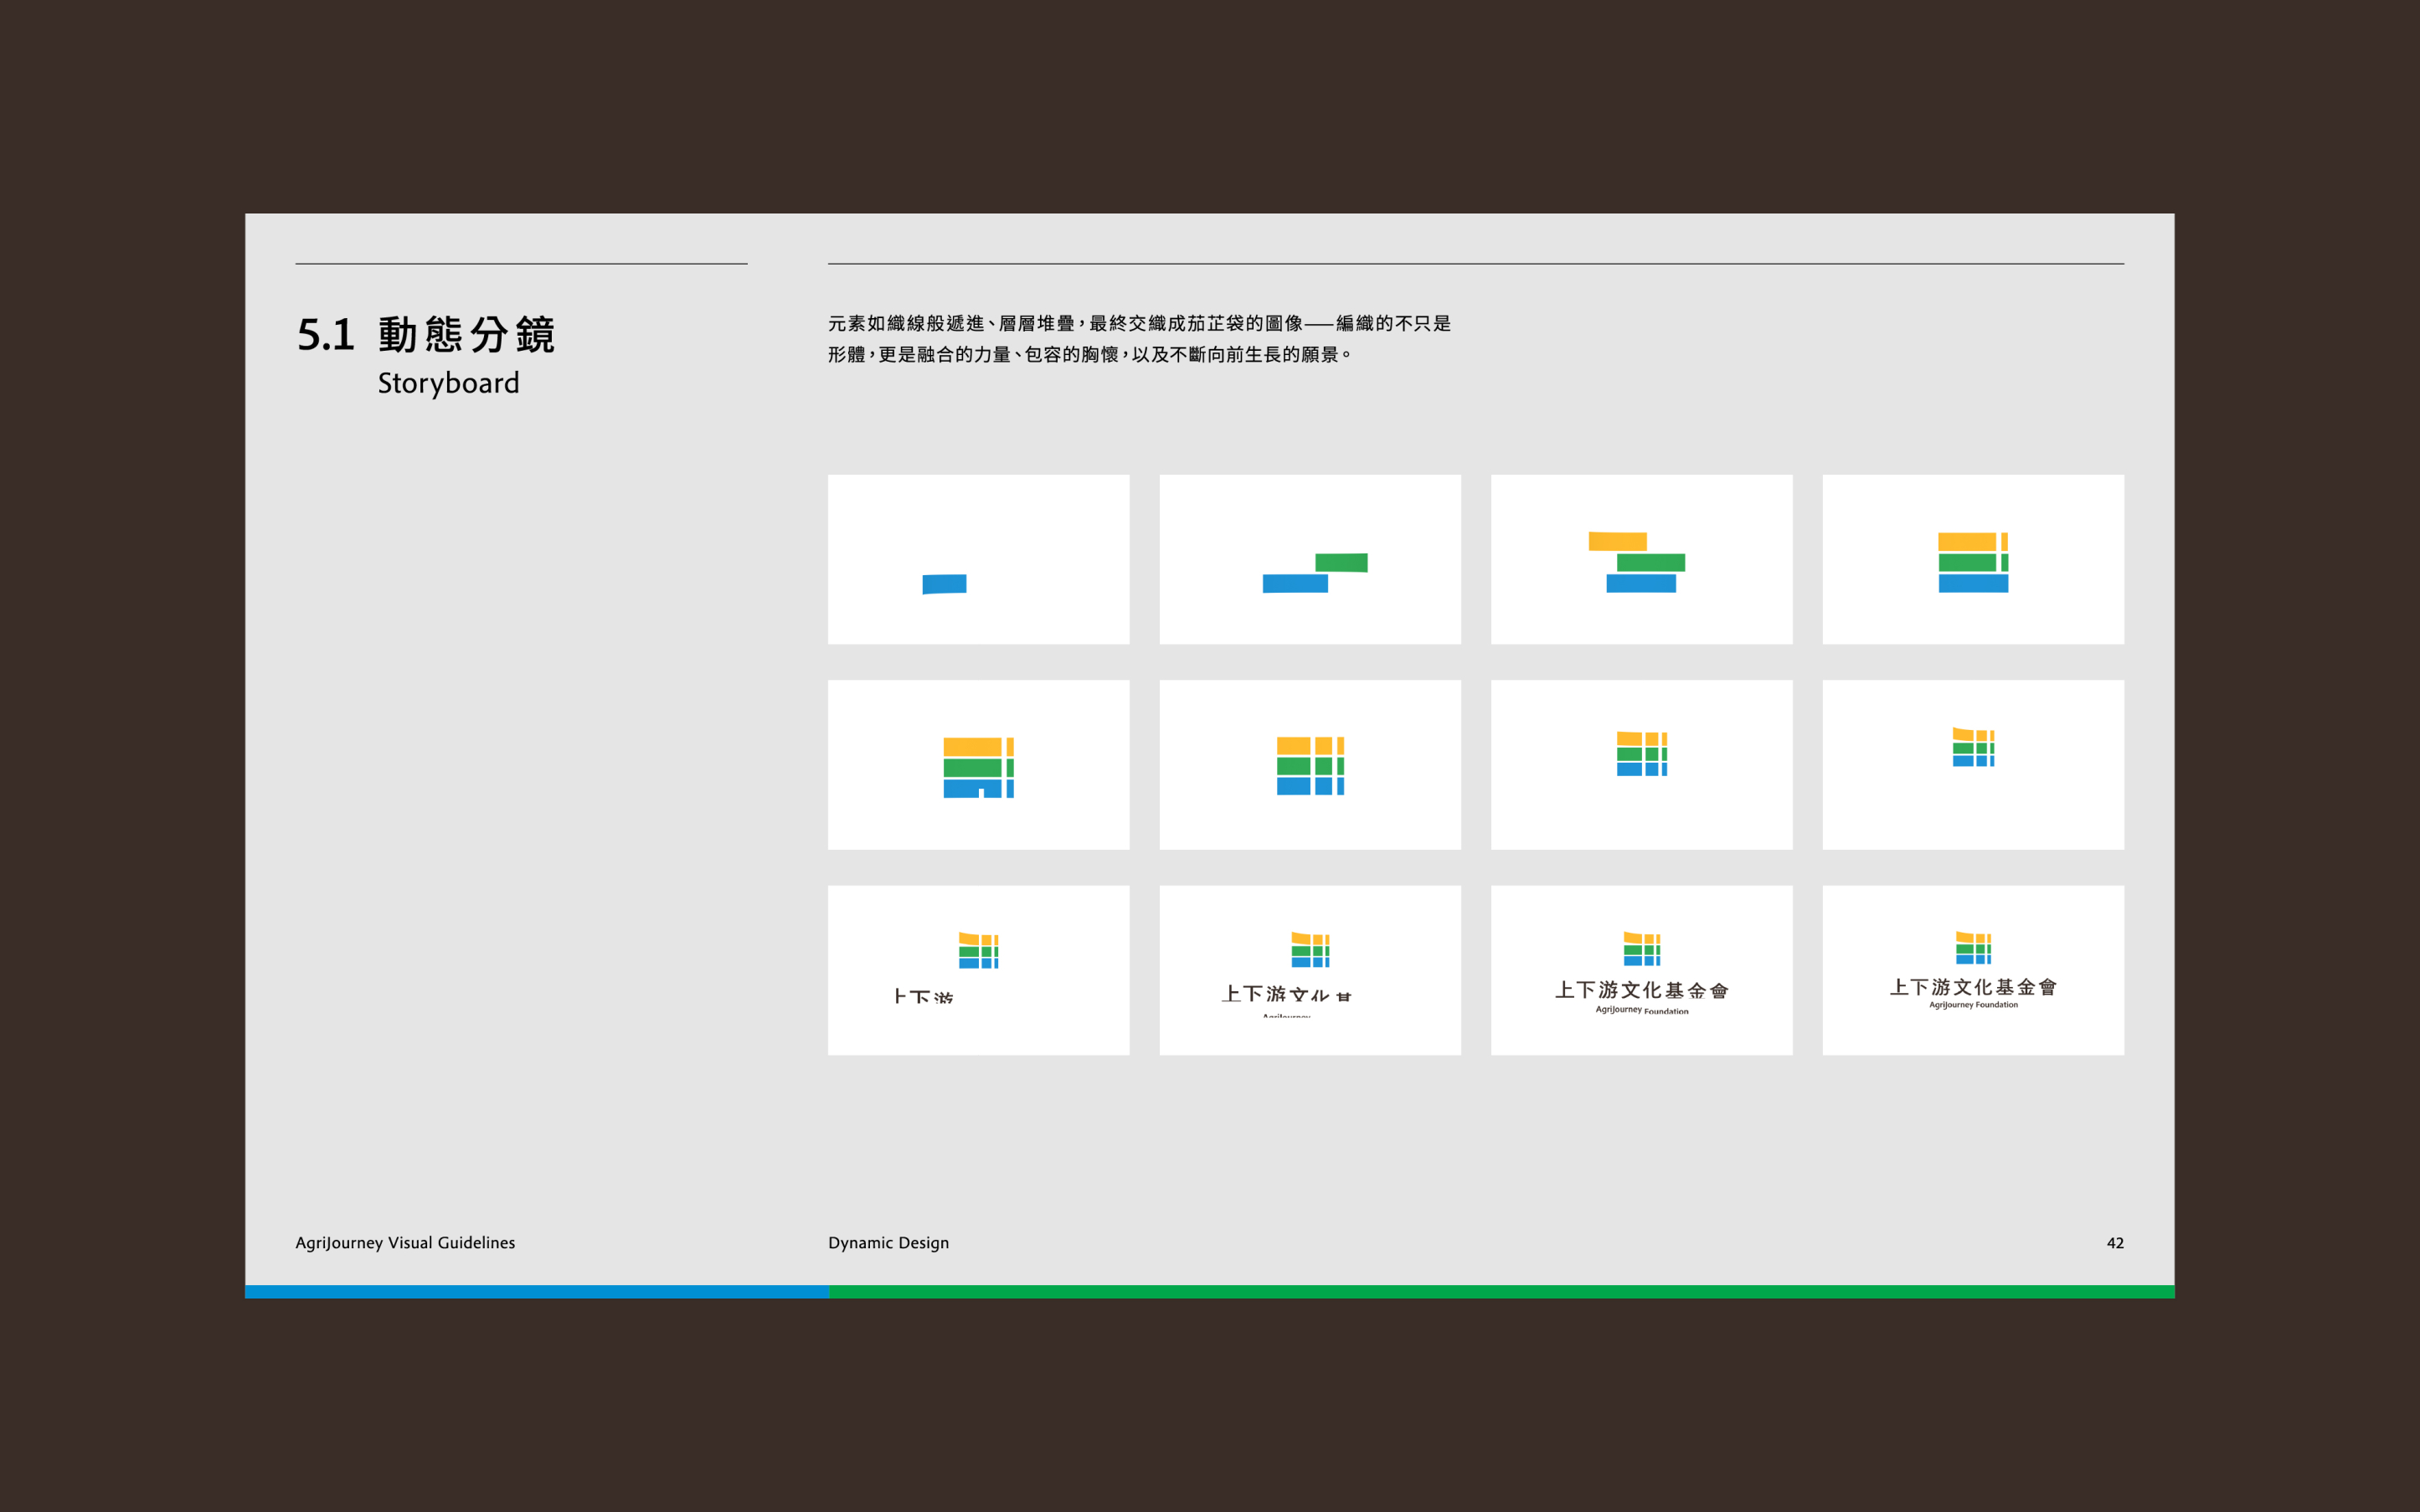The image size is (2420, 1512).
Task: Select the frame with the notched blue bar logo
Action: tap(978, 765)
